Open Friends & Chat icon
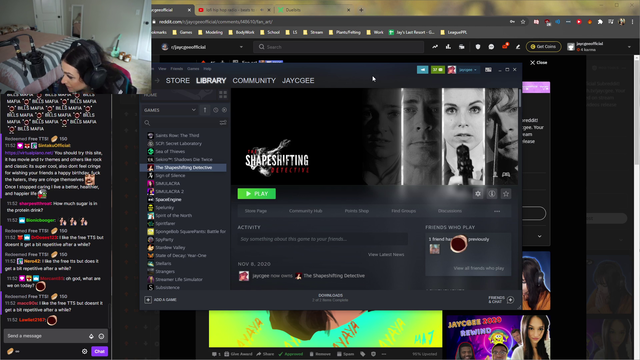Screen dimensions: 640x360 pyautogui.click(x=510, y=300)
